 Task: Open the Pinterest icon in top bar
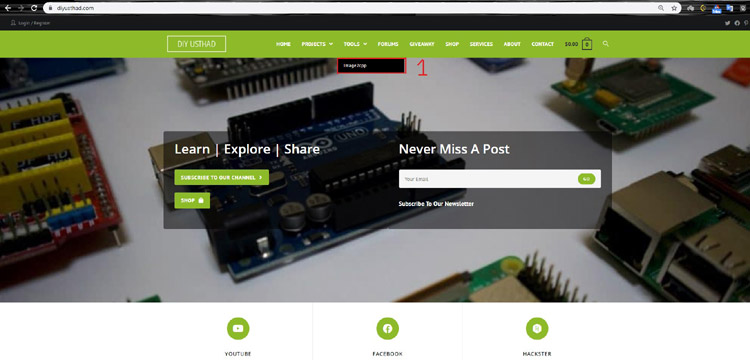click(x=746, y=23)
